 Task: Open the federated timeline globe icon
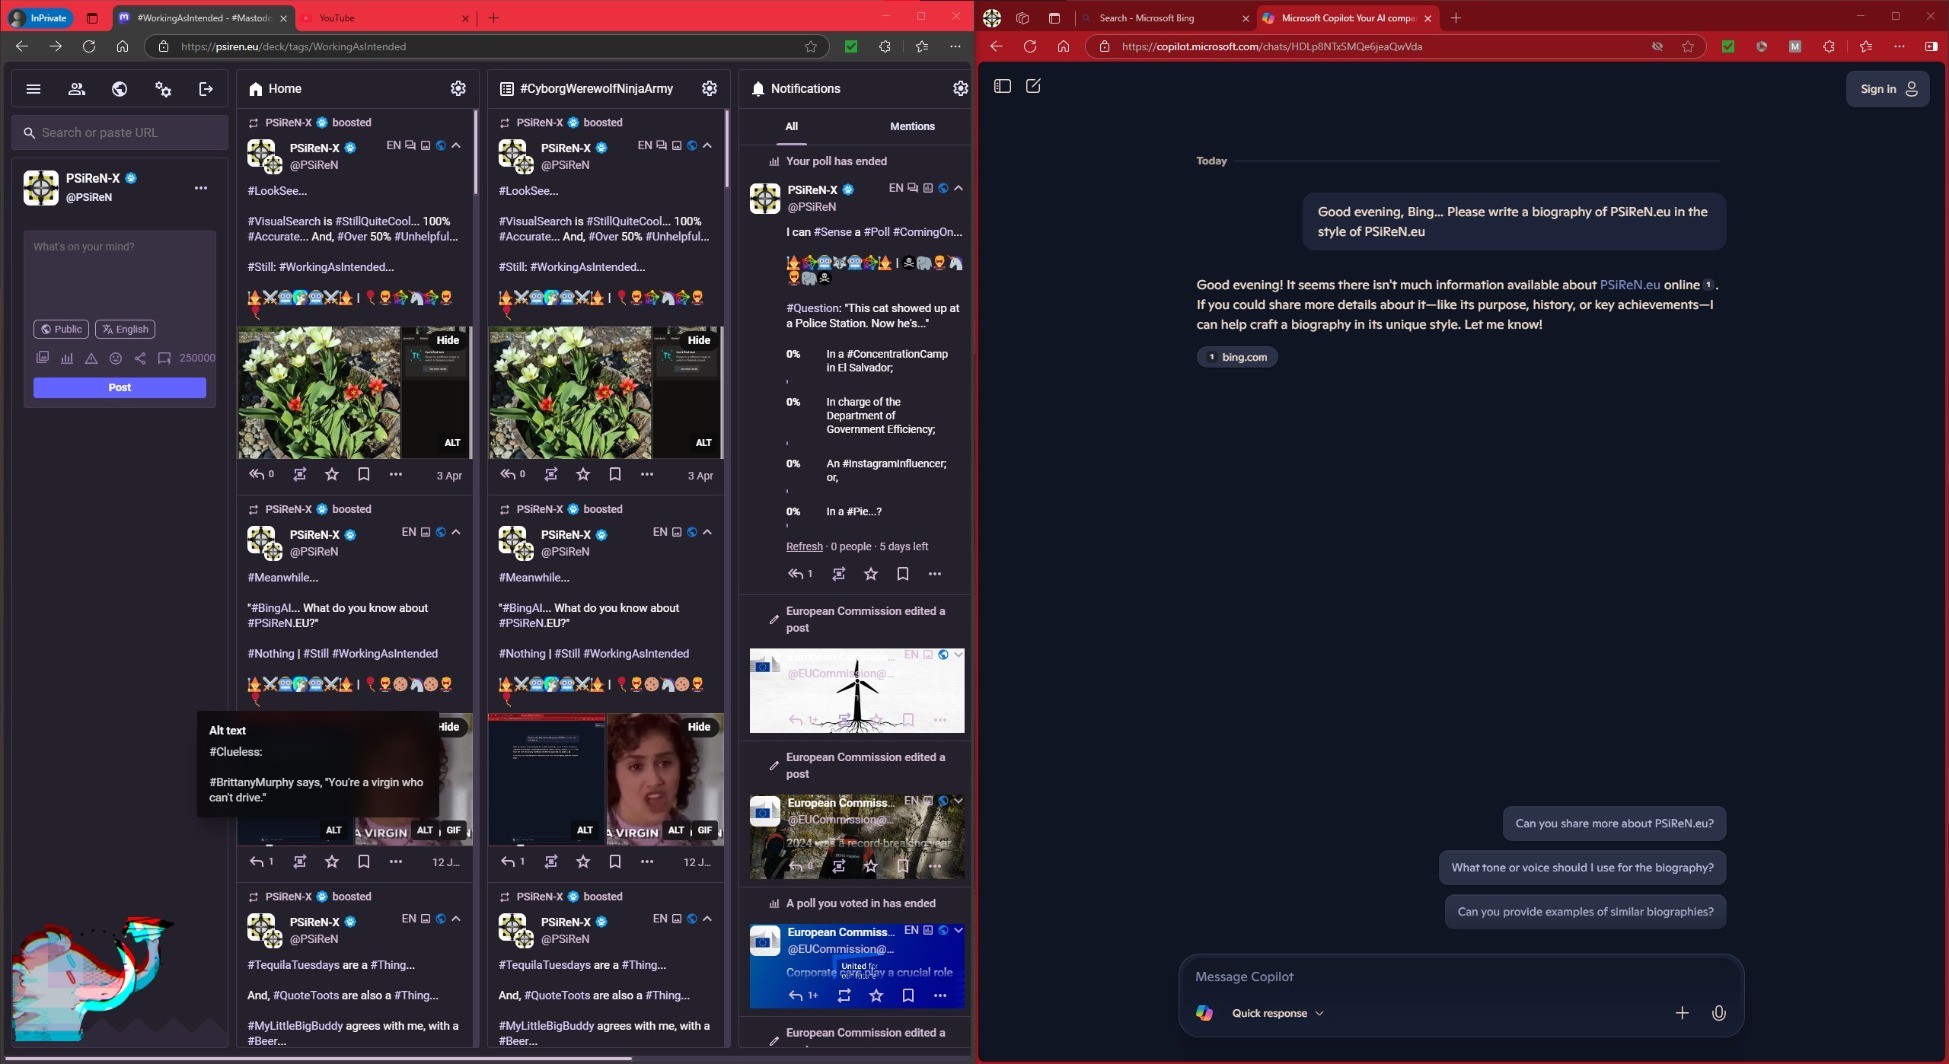[x=119, y=89]
